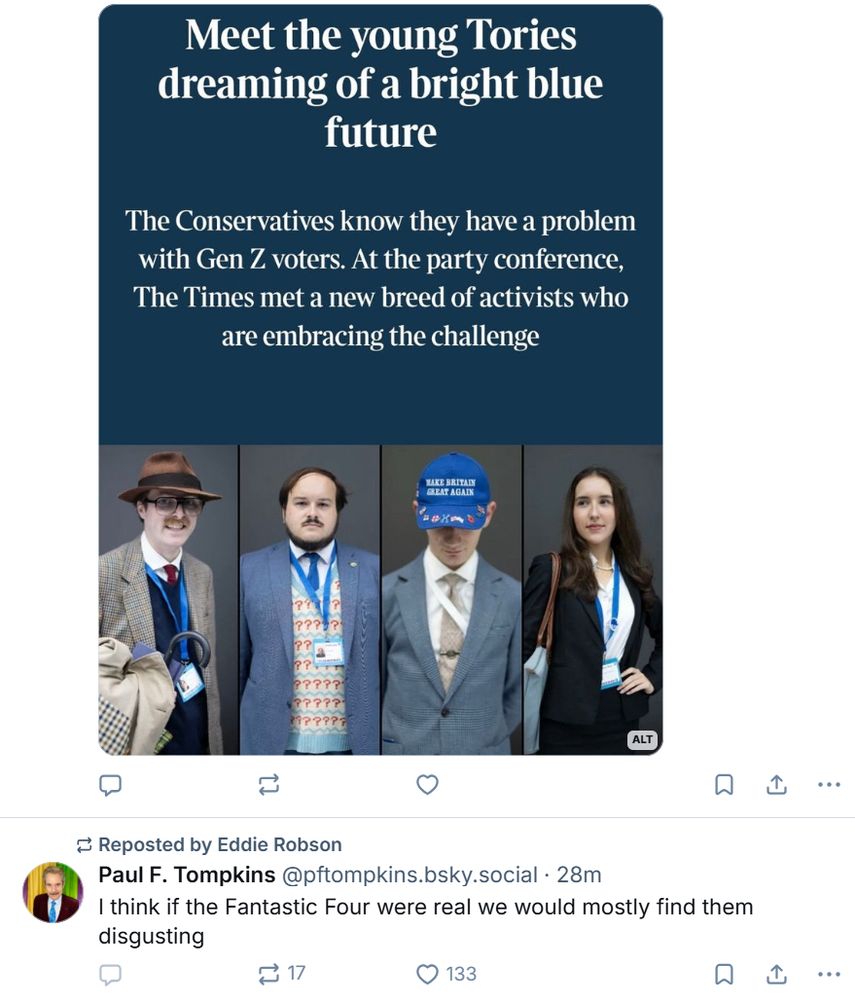Image resolution: width=855 pixels, height=1000 pixels.
Task: Repost the Fantastic Four post with 17 reposts
Action: point(281,974)
